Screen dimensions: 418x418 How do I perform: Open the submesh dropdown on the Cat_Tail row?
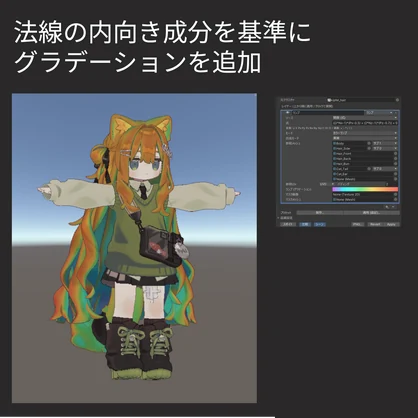(385, 169)
